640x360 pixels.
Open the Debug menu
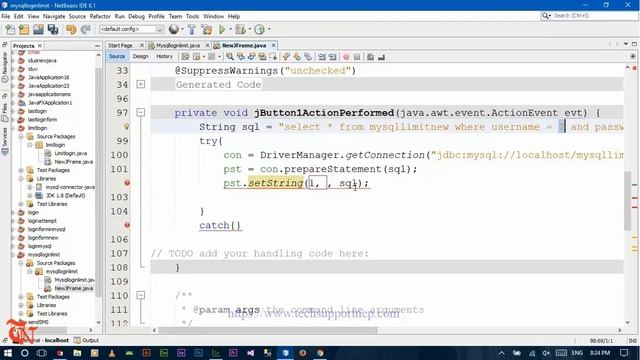tap(136, 16)
